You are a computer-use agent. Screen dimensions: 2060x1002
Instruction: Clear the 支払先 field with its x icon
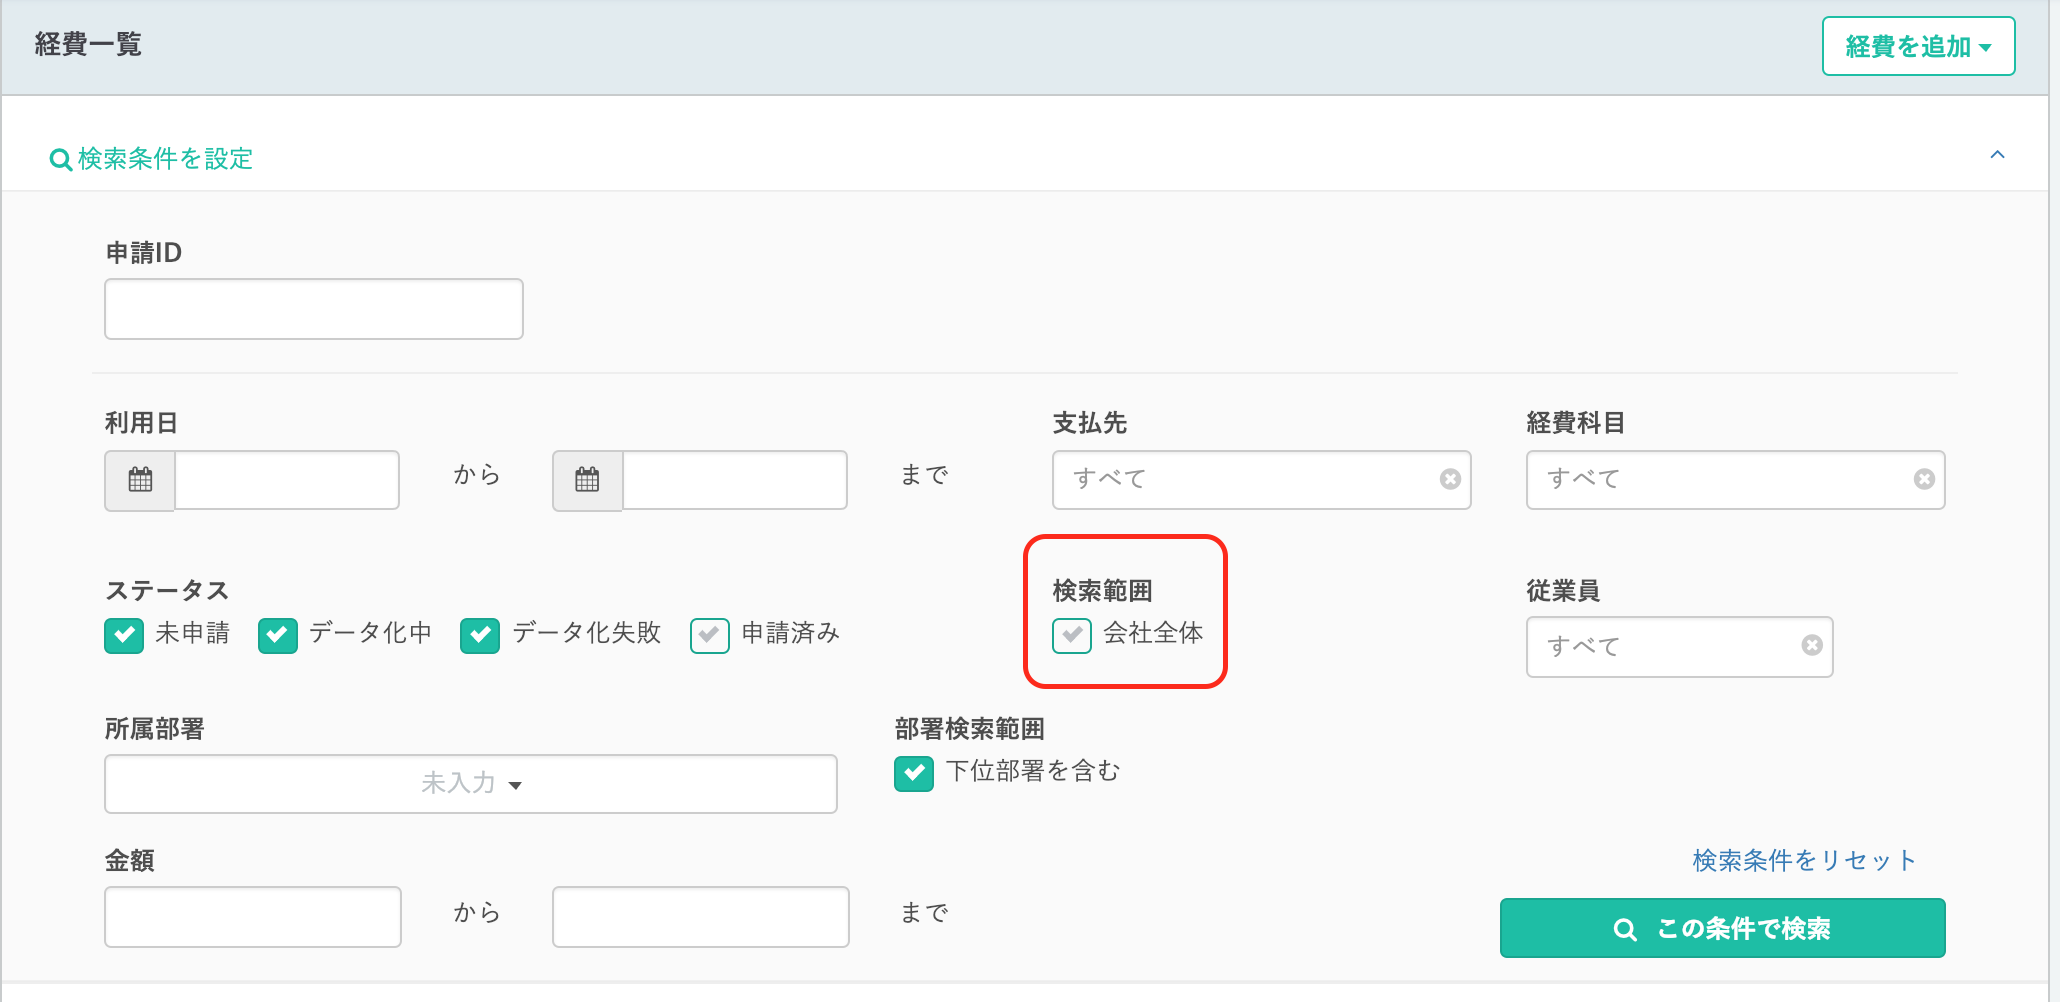tap(1450, 480)
